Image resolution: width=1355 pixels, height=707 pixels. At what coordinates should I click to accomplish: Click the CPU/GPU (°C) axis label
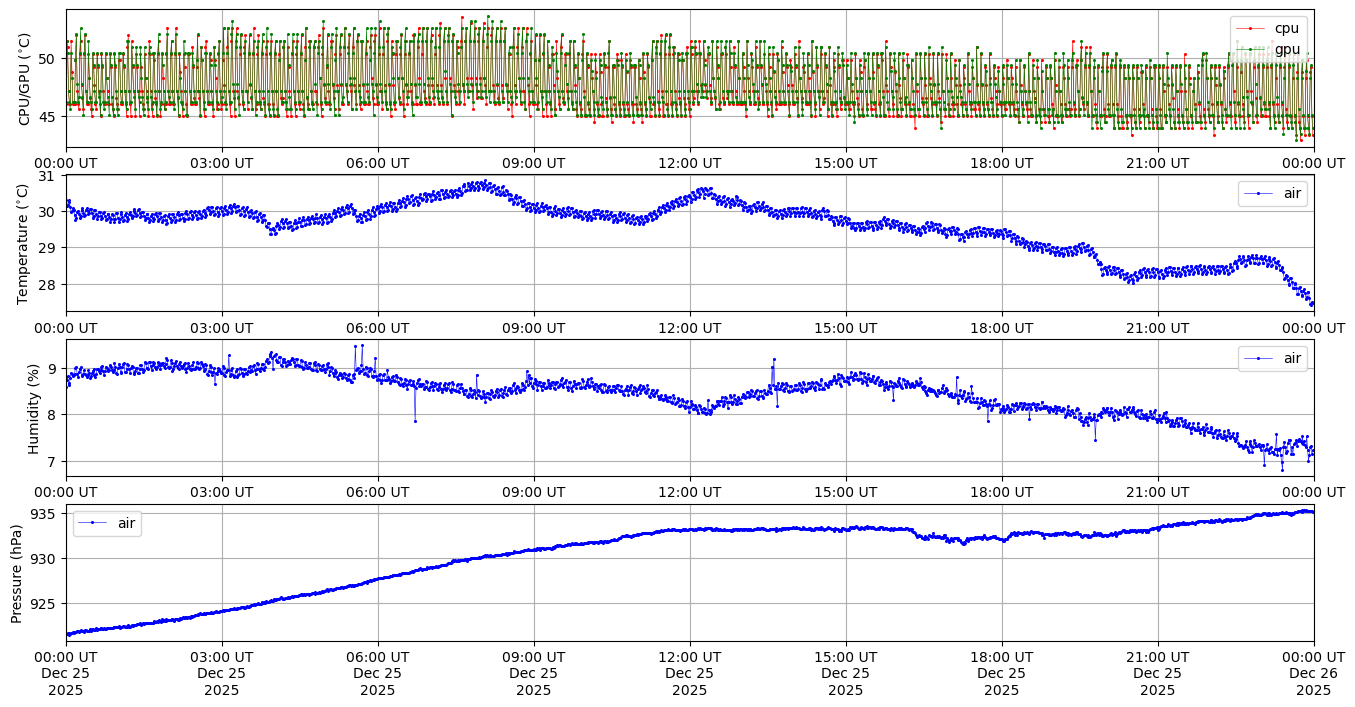pyautogui.click(x=25, y=79)
